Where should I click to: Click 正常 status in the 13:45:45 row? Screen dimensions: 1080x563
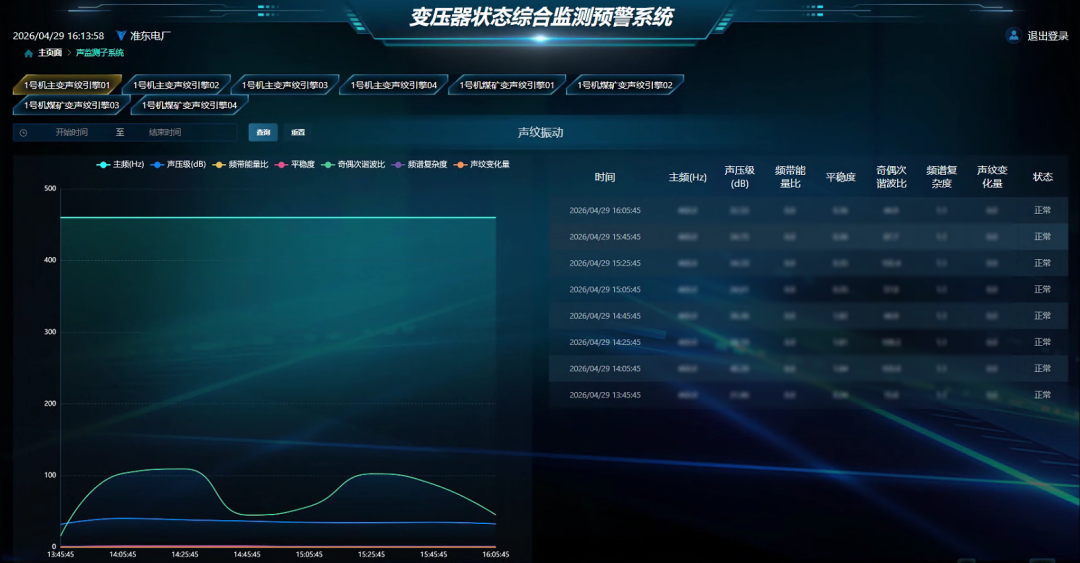1043,395
